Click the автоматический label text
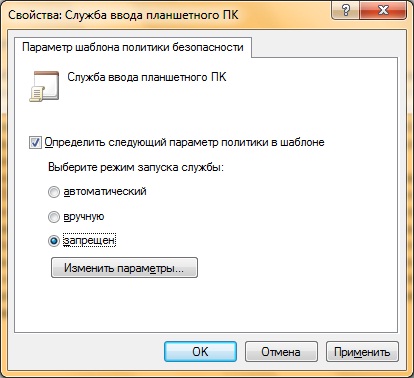 click(105, 191)
